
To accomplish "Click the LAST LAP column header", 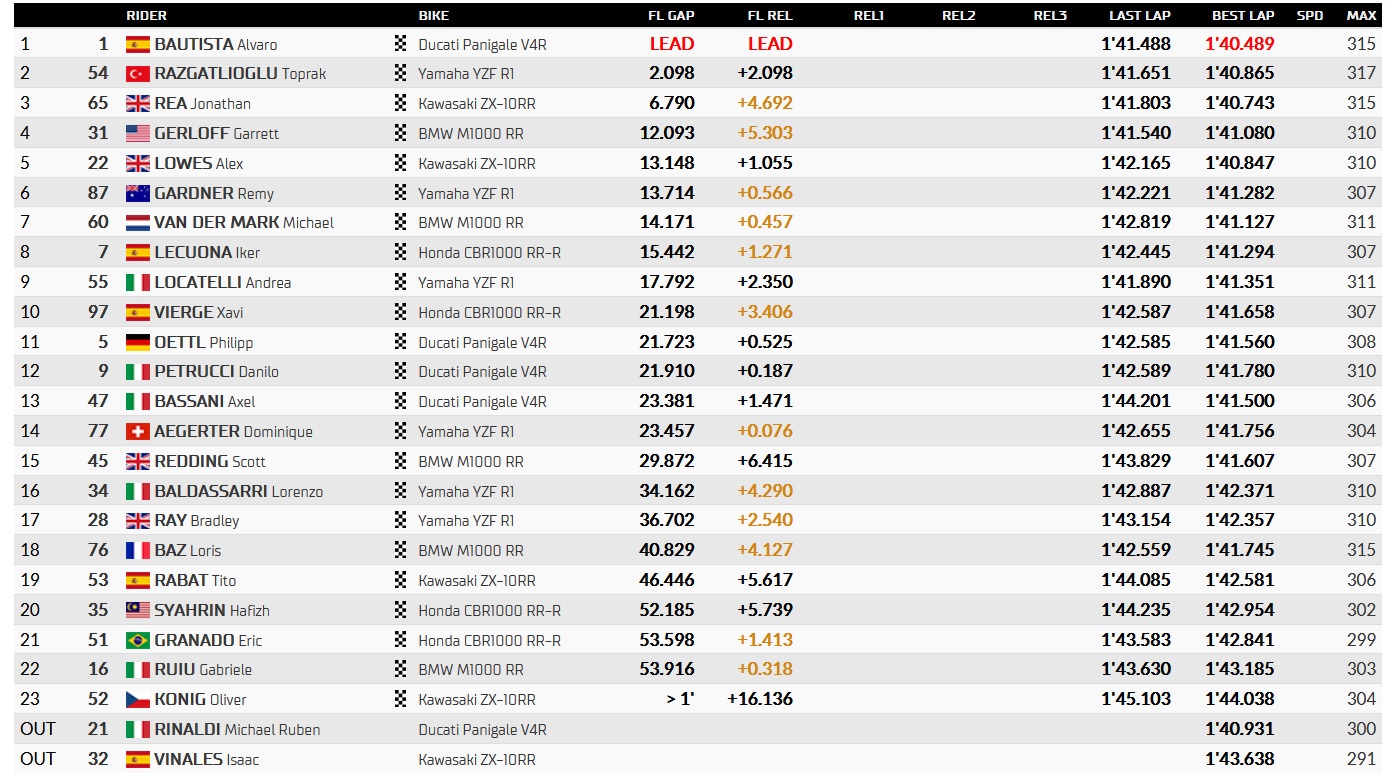I will [1140, 15].
